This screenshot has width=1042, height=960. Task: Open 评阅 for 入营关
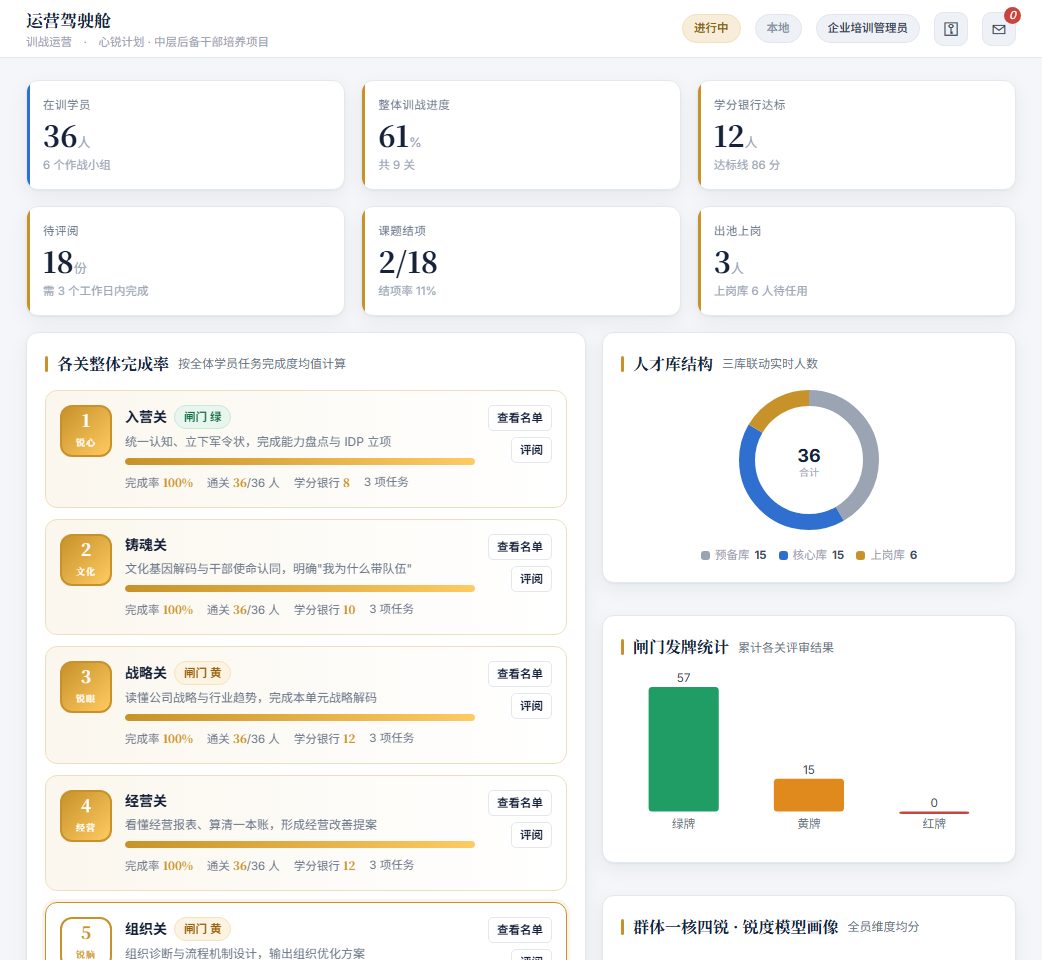pyautogui.click(x=531, y=450)
